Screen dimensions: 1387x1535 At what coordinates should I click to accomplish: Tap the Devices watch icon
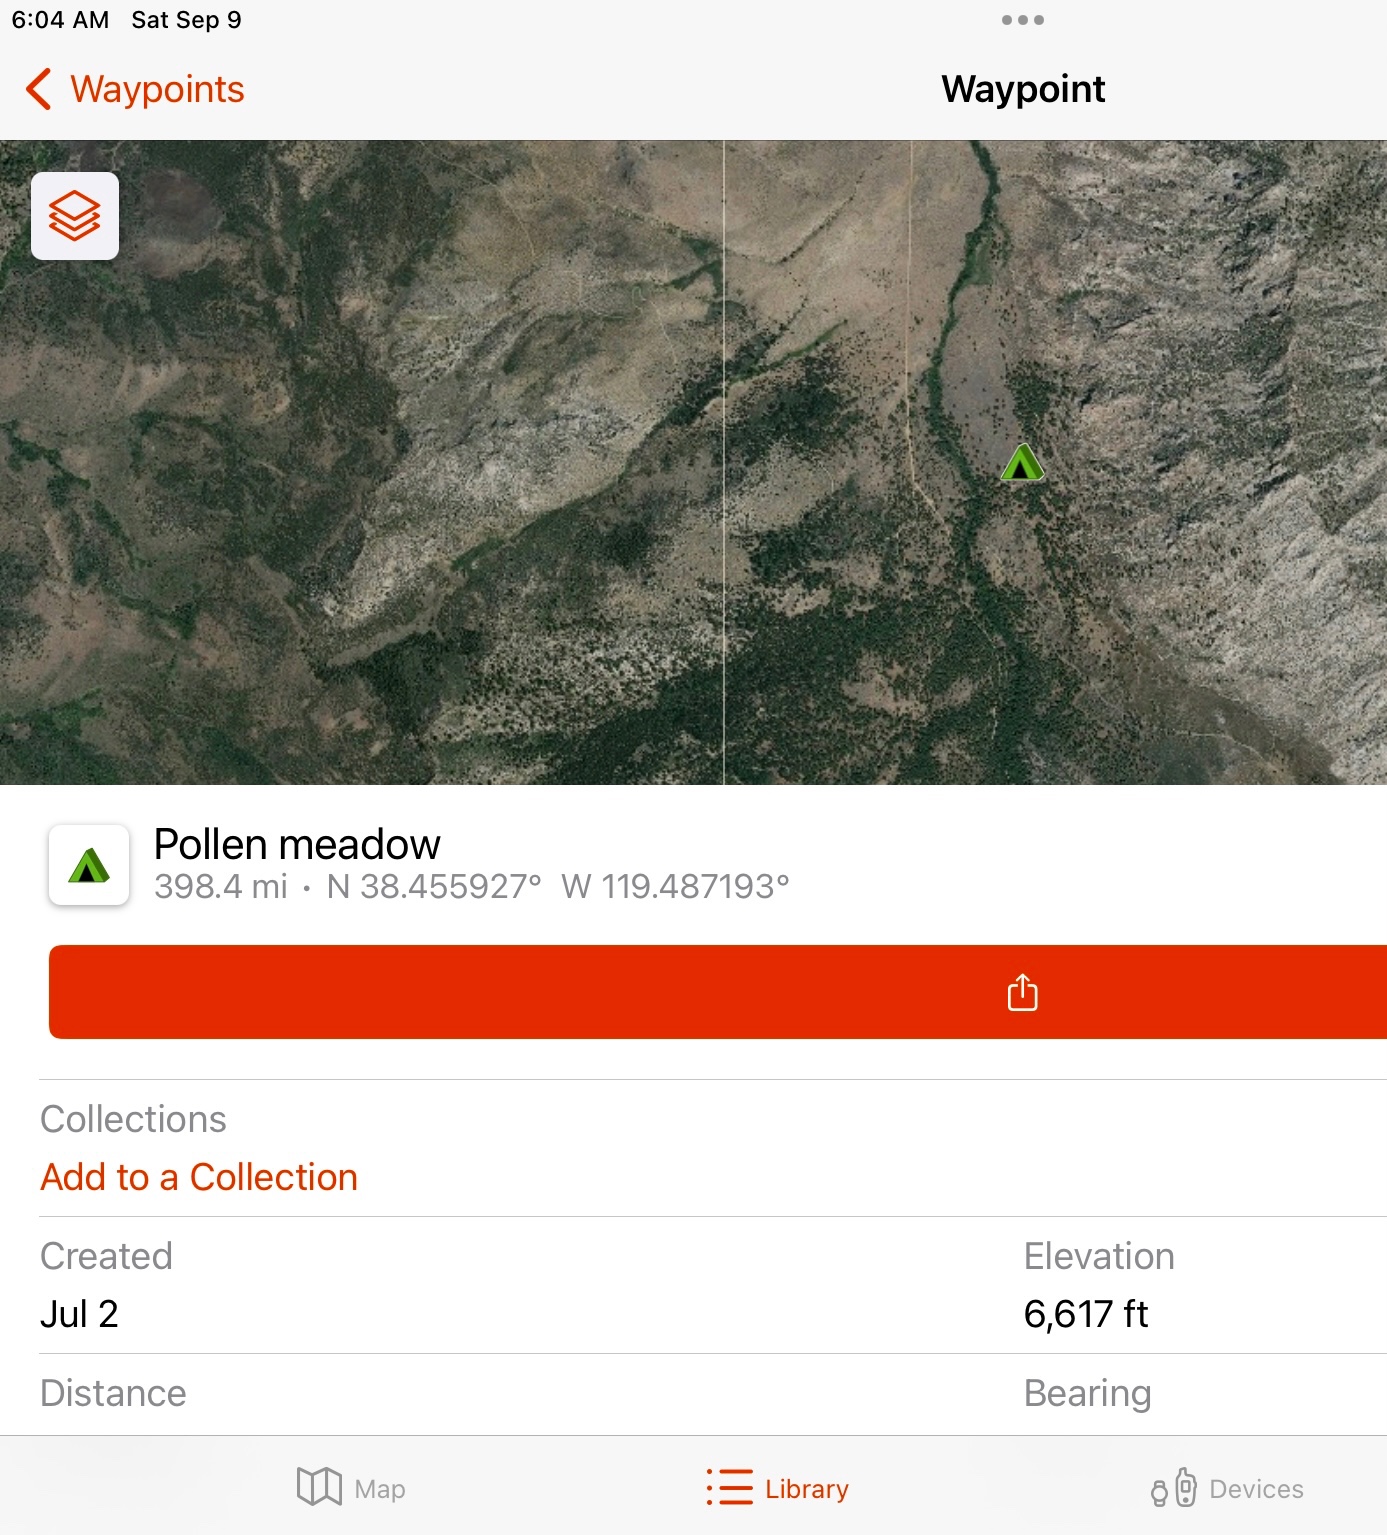click(1174, 1488)
